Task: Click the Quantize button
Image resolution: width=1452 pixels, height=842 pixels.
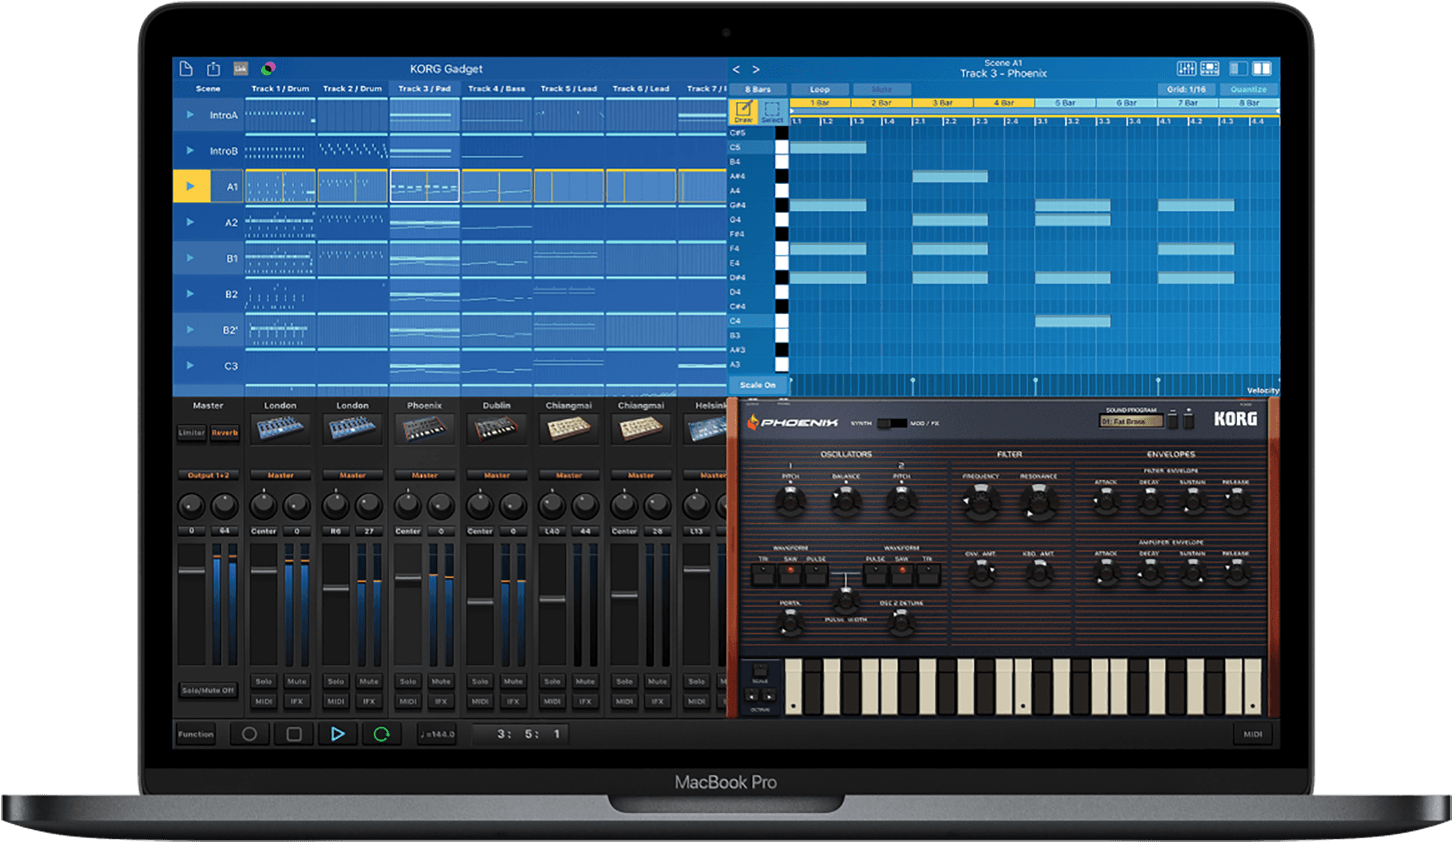Action: [x=1248, y=88]
